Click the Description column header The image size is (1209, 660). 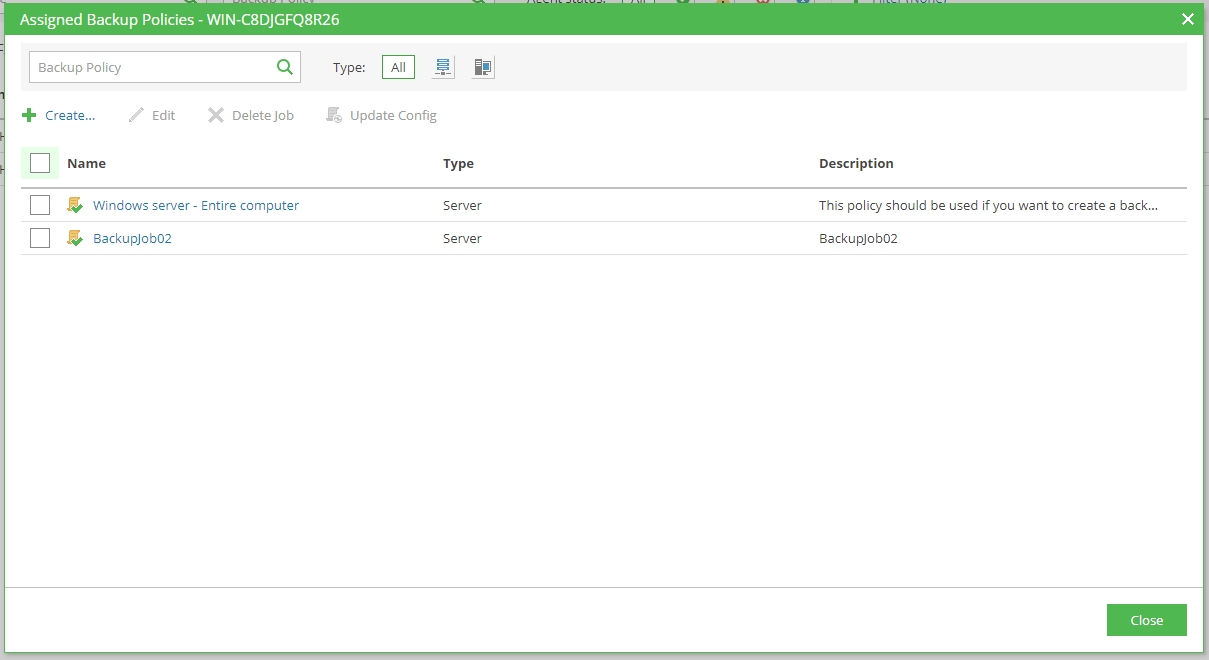pos(856,163)
